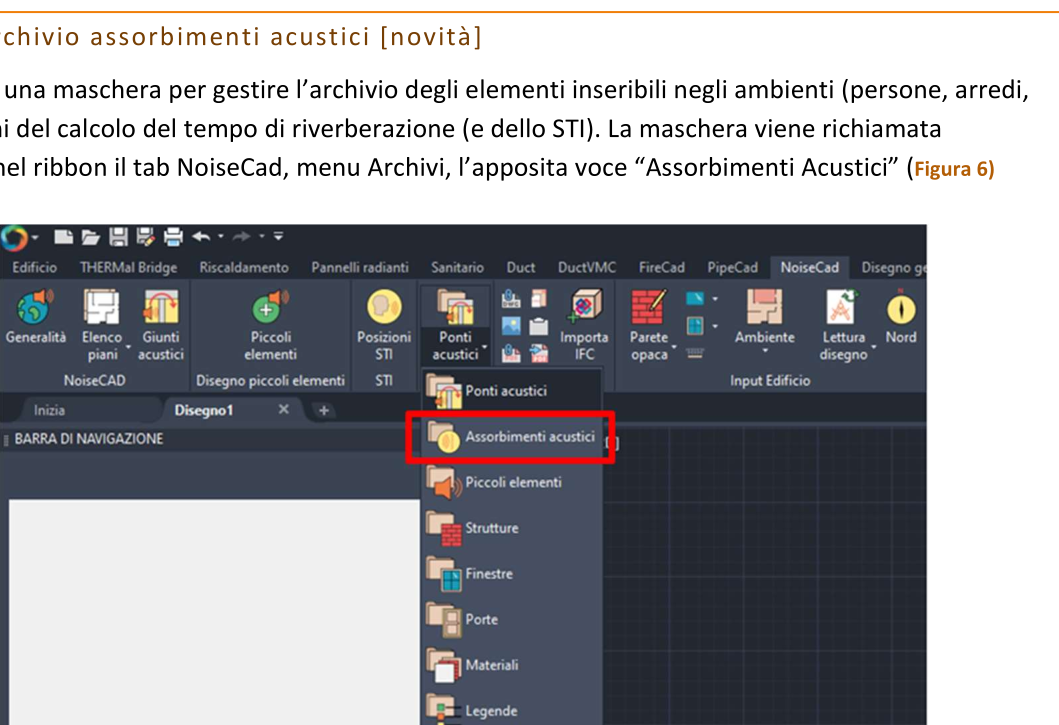
Task: Click the Generalità globe icon
Action: coord(34,307)
